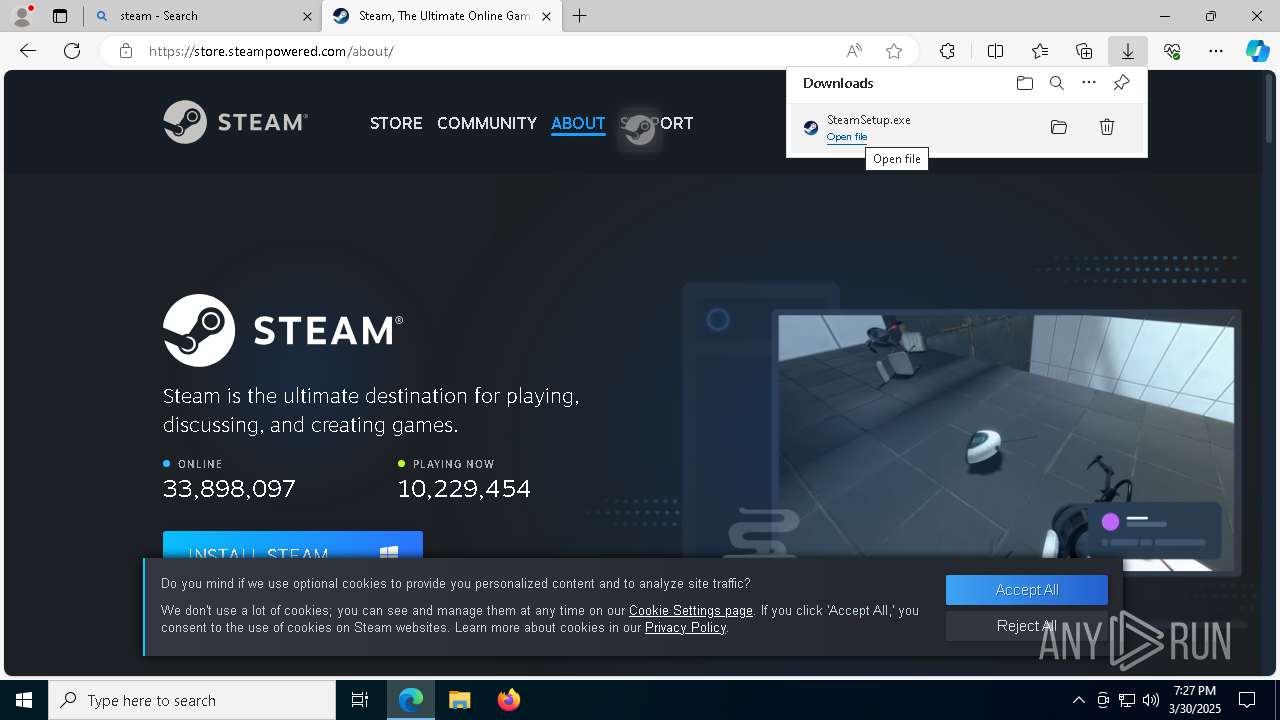Accept all cookies
The height and width of the screenshot is (720, 1280).
1027,590
